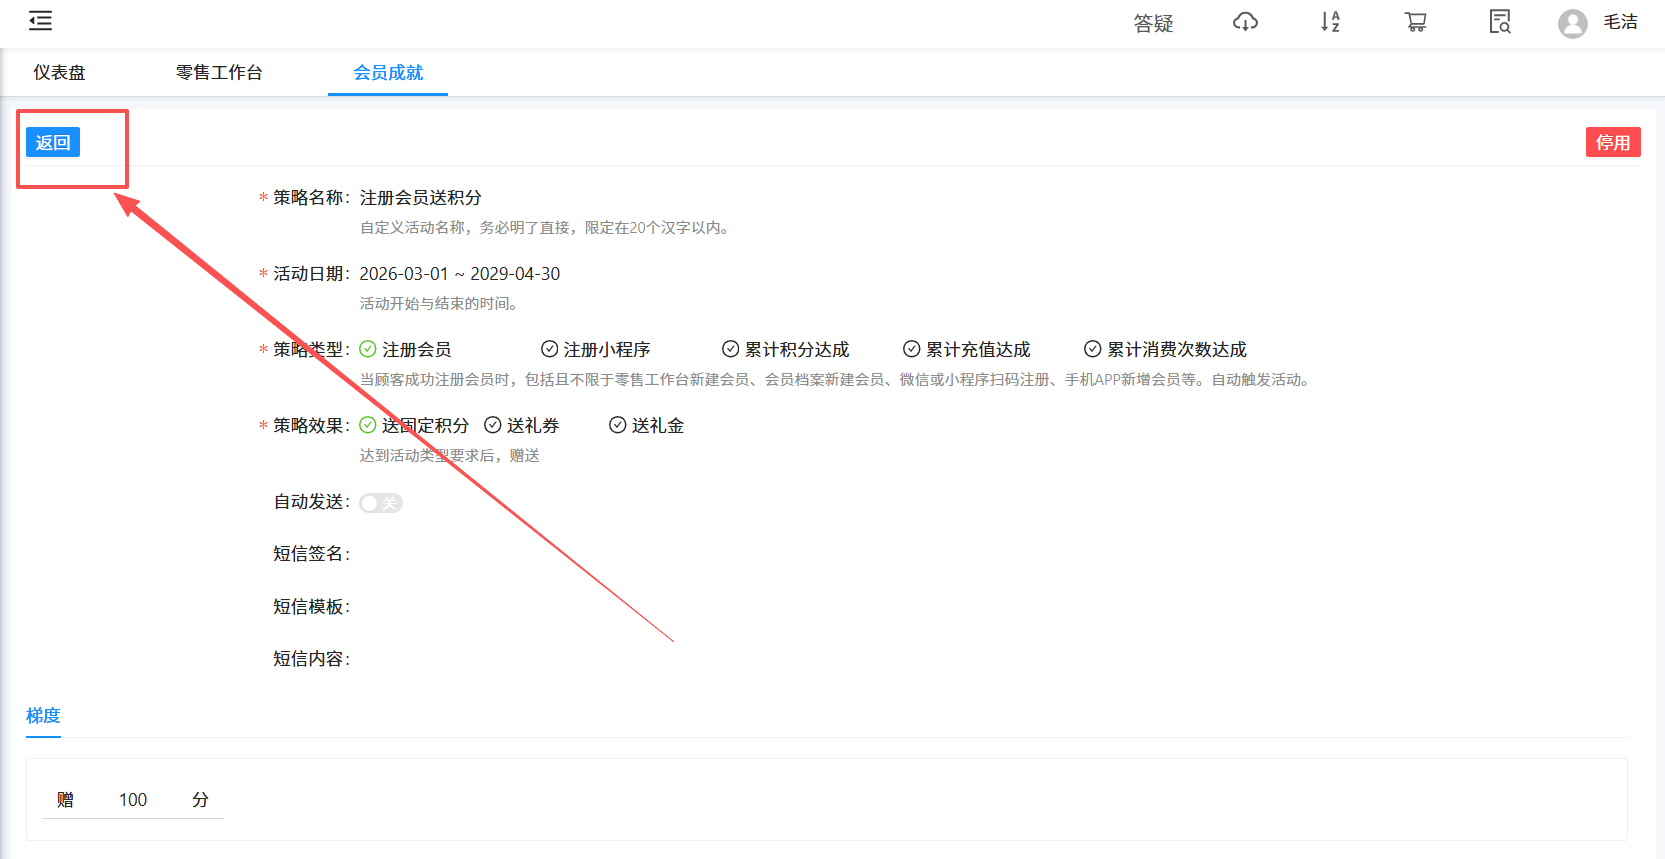Select 送礼券 strategy effect
This screenshot has width=1665, height=859.
[522, 425]
